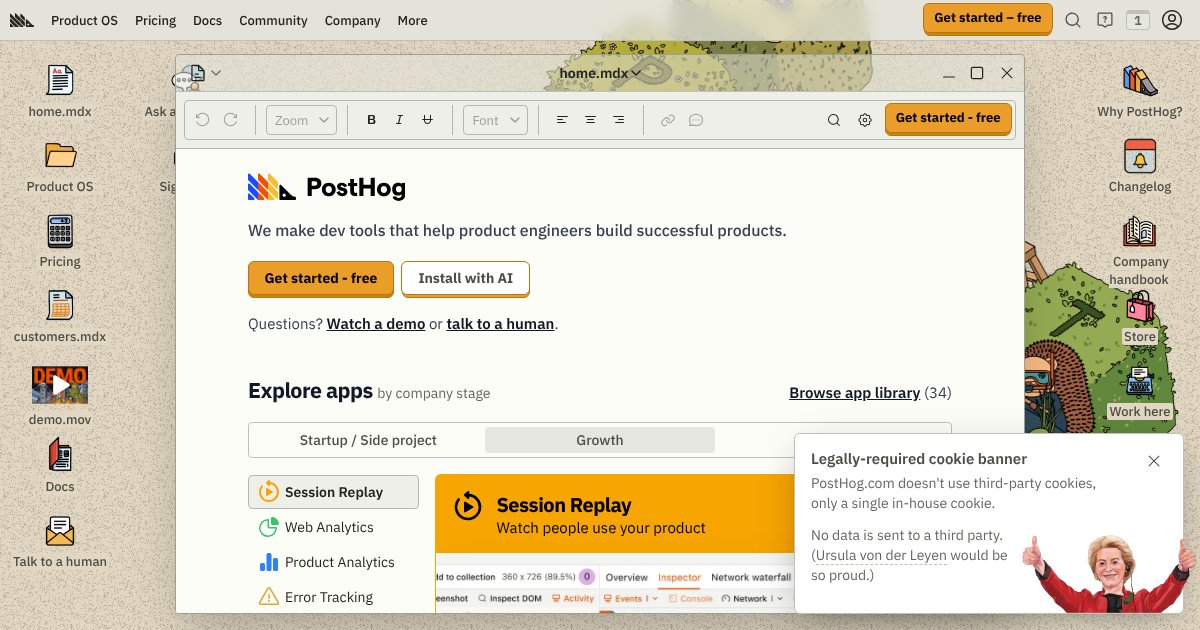The height and width of the screenshot is (630, 1200).
Task: Toggle italic formatting in the toolbar
Action: pos(399,120)
